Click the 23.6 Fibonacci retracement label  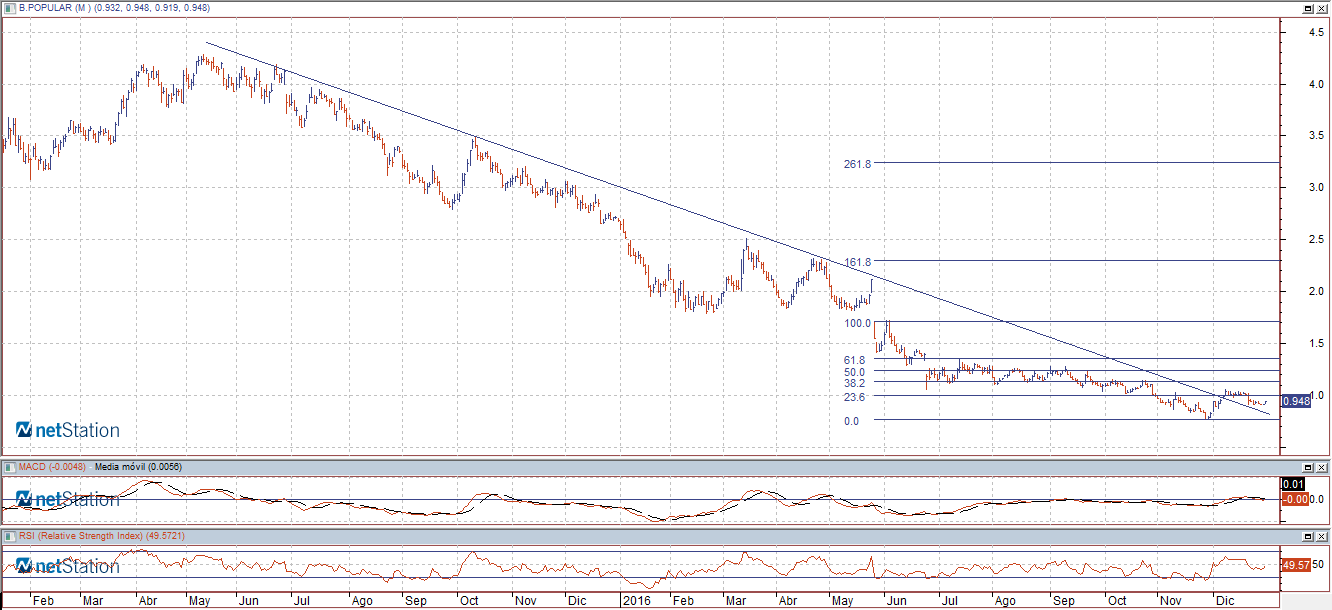click(x=854, y=397)
